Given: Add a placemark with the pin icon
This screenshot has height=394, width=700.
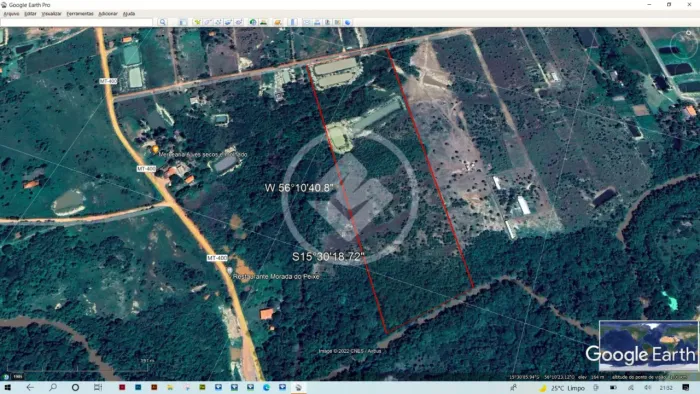Looking at the screenshot, I should pos(197,22).
